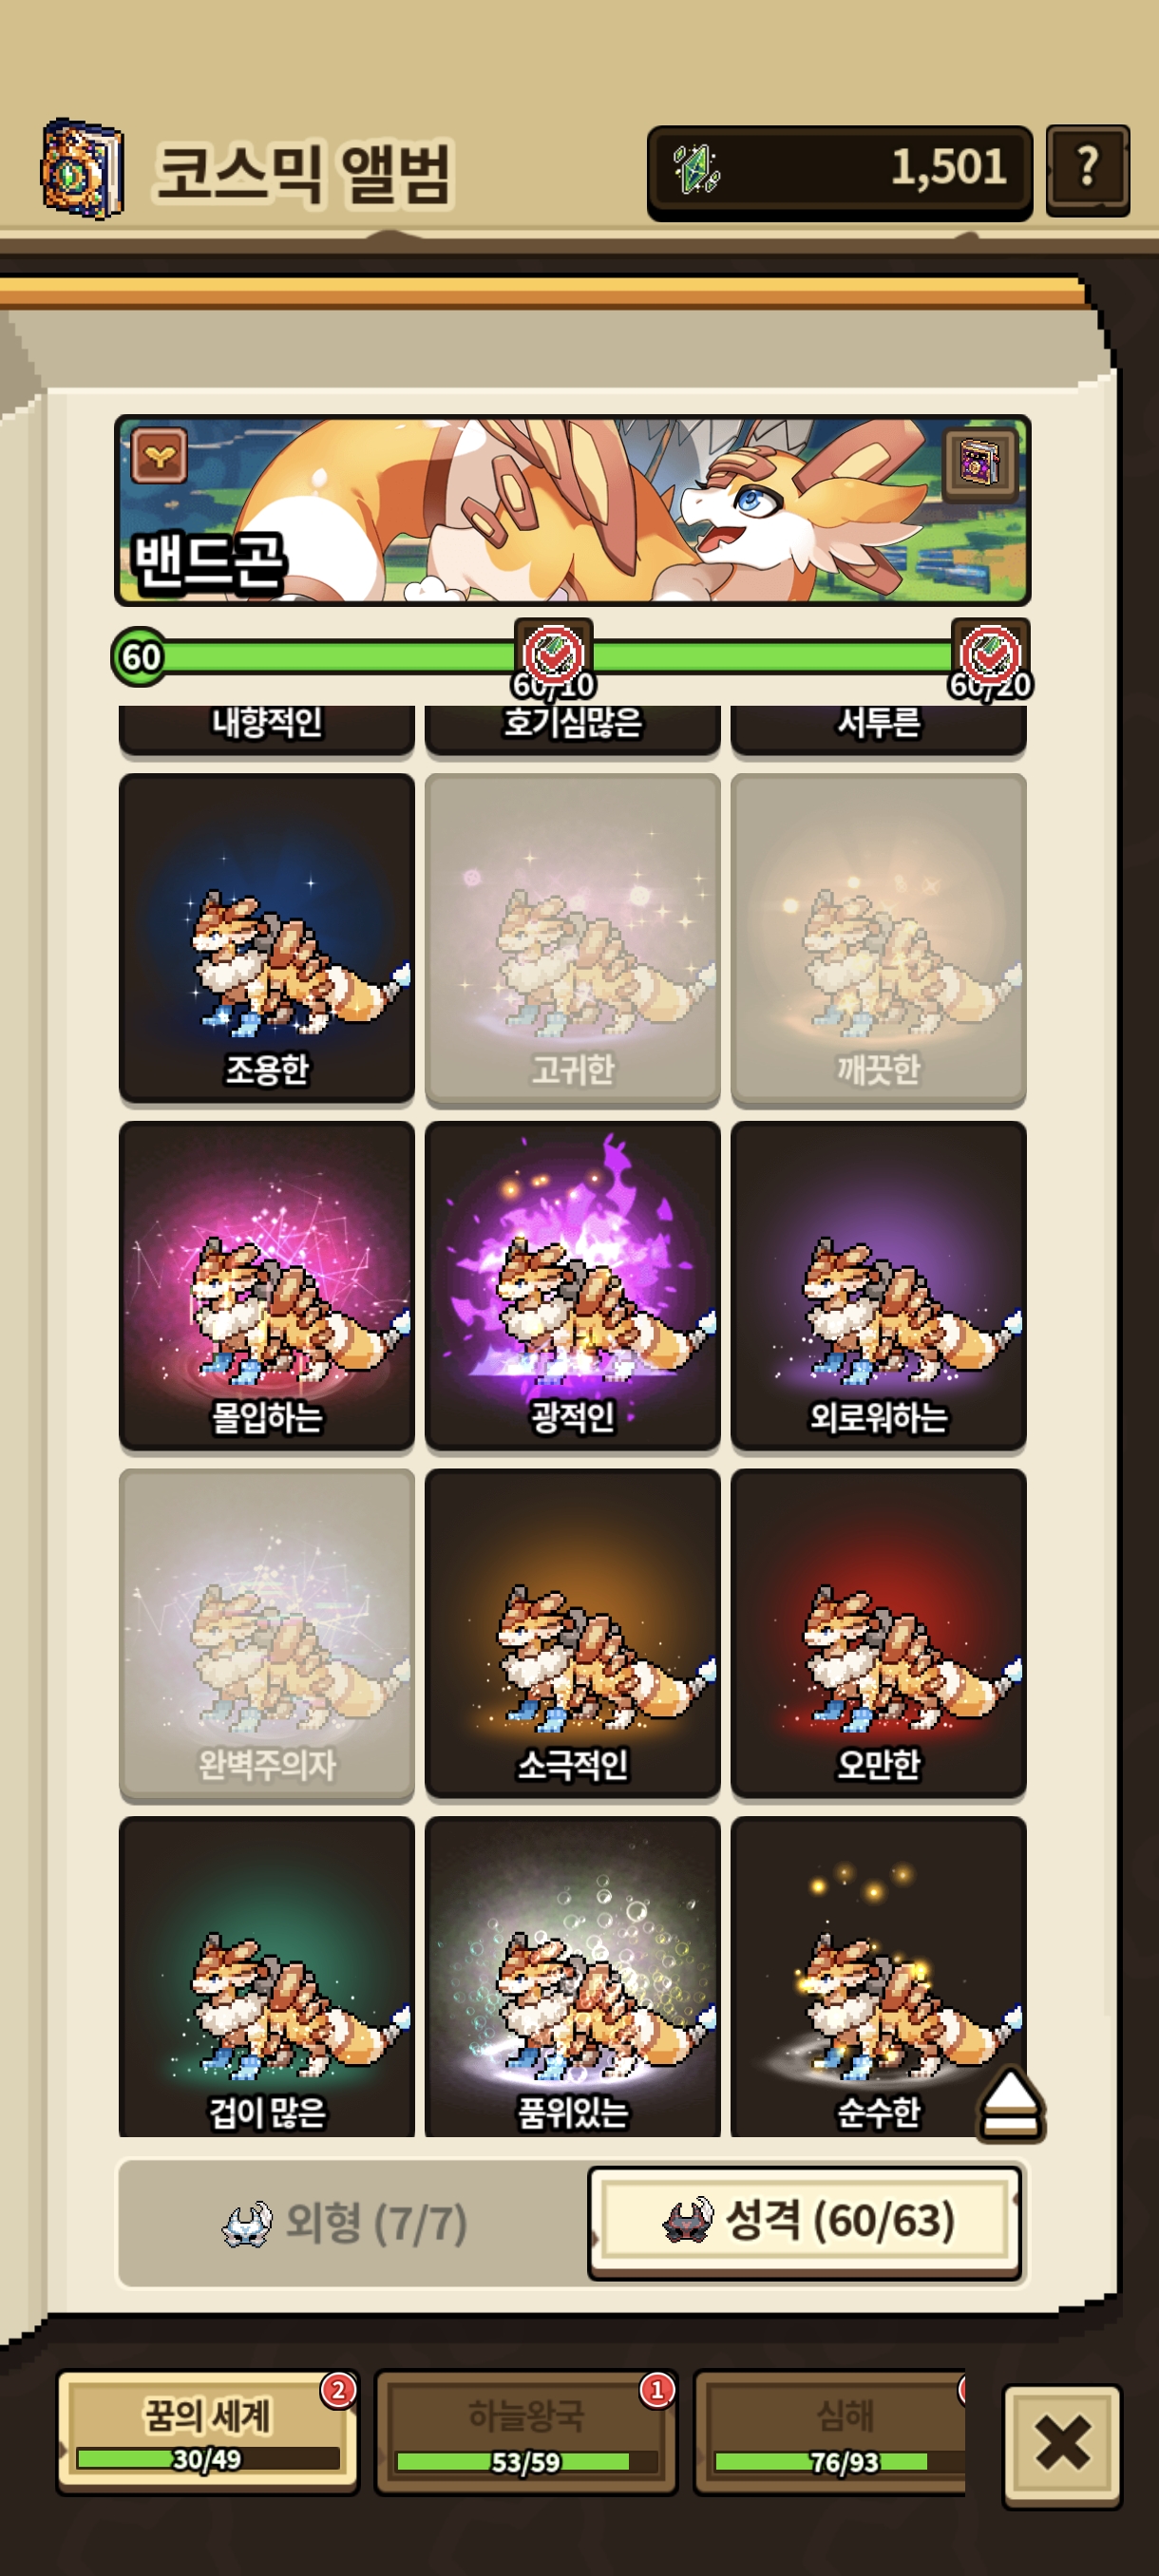
Task: Tap the green crystal currency icon
Action: pyautogui.click(x=696, y=168)
